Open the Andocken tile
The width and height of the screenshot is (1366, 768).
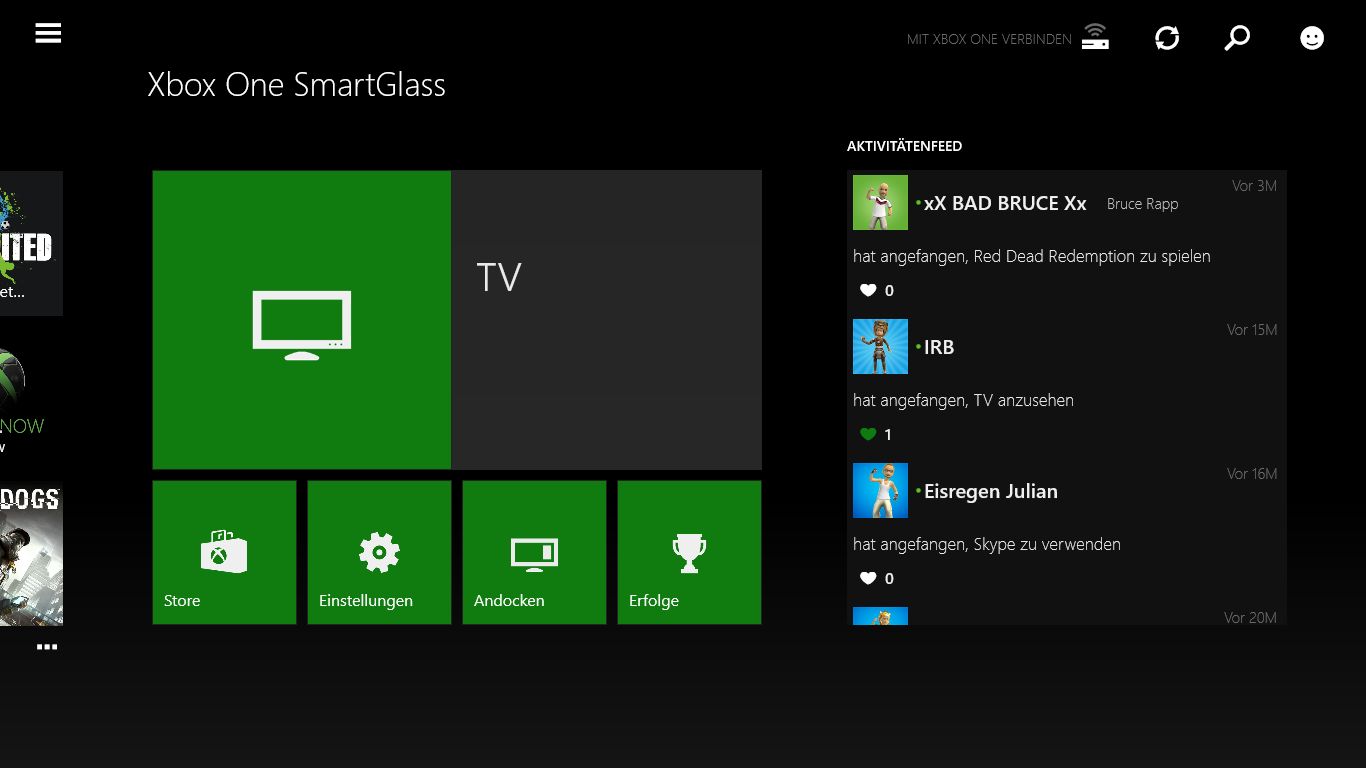(534, 552)
